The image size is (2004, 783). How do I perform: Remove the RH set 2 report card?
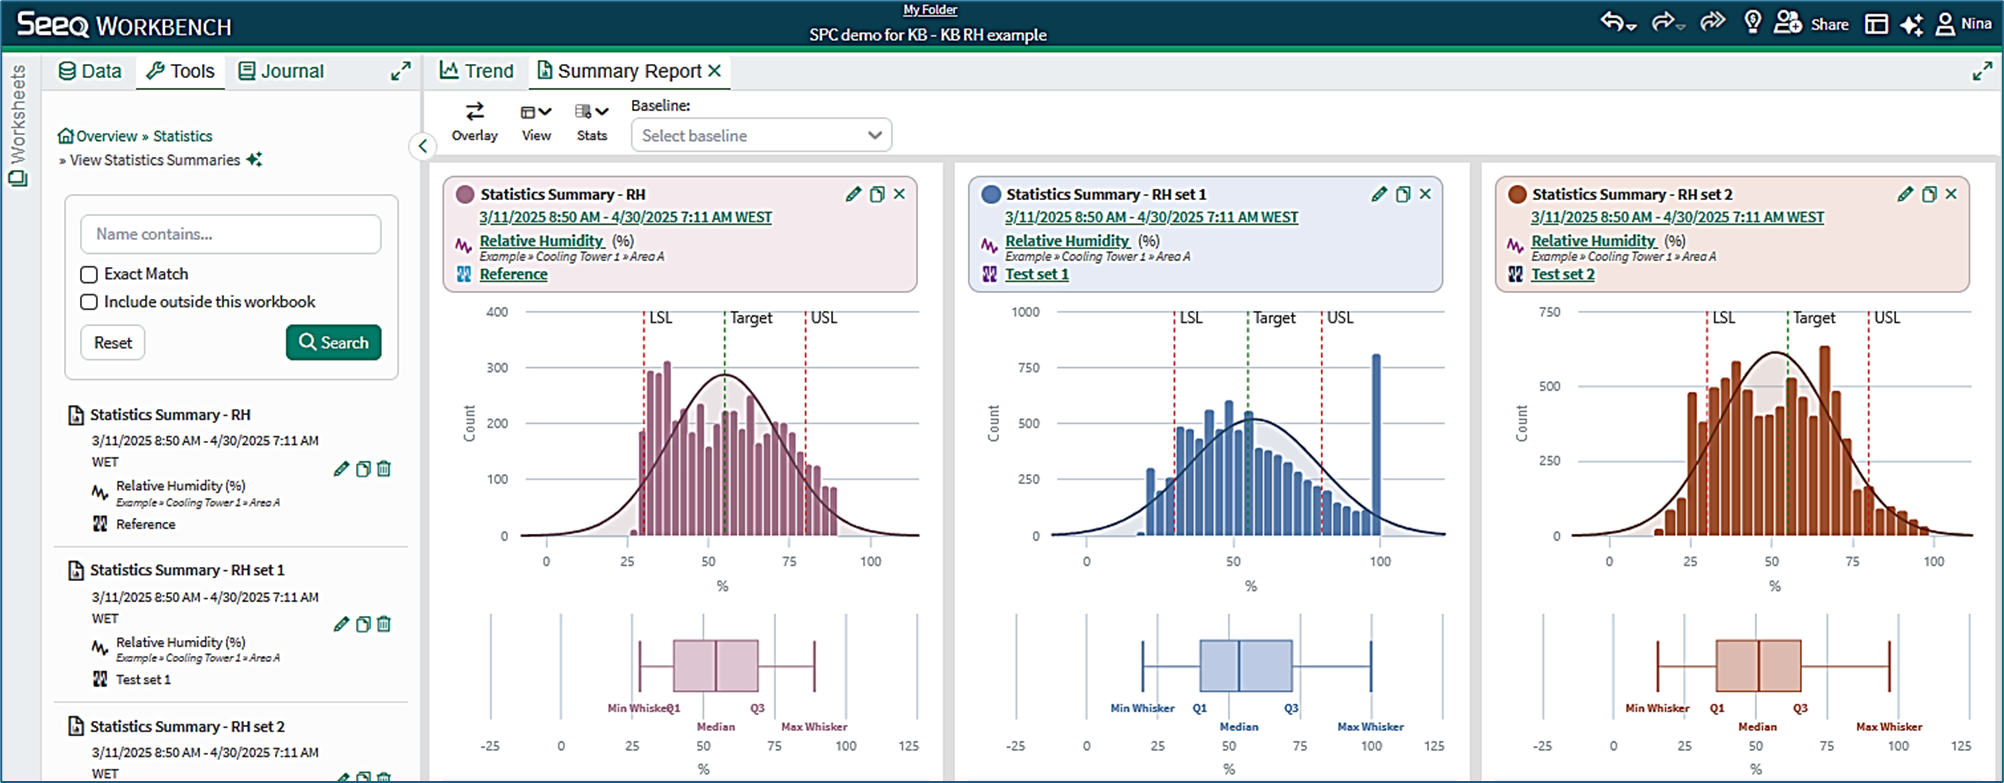1952,194
